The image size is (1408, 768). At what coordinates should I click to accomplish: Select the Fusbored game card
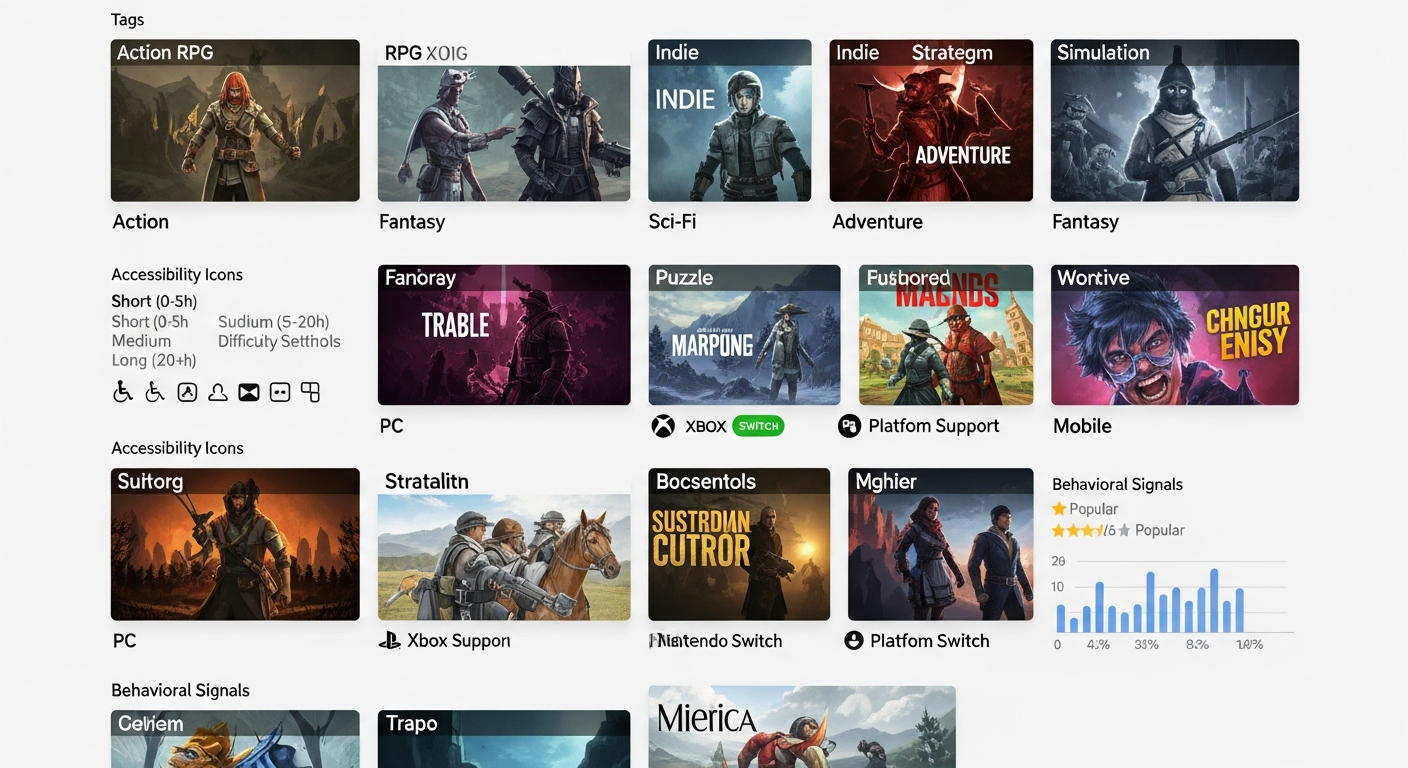(x=946, y=335)
